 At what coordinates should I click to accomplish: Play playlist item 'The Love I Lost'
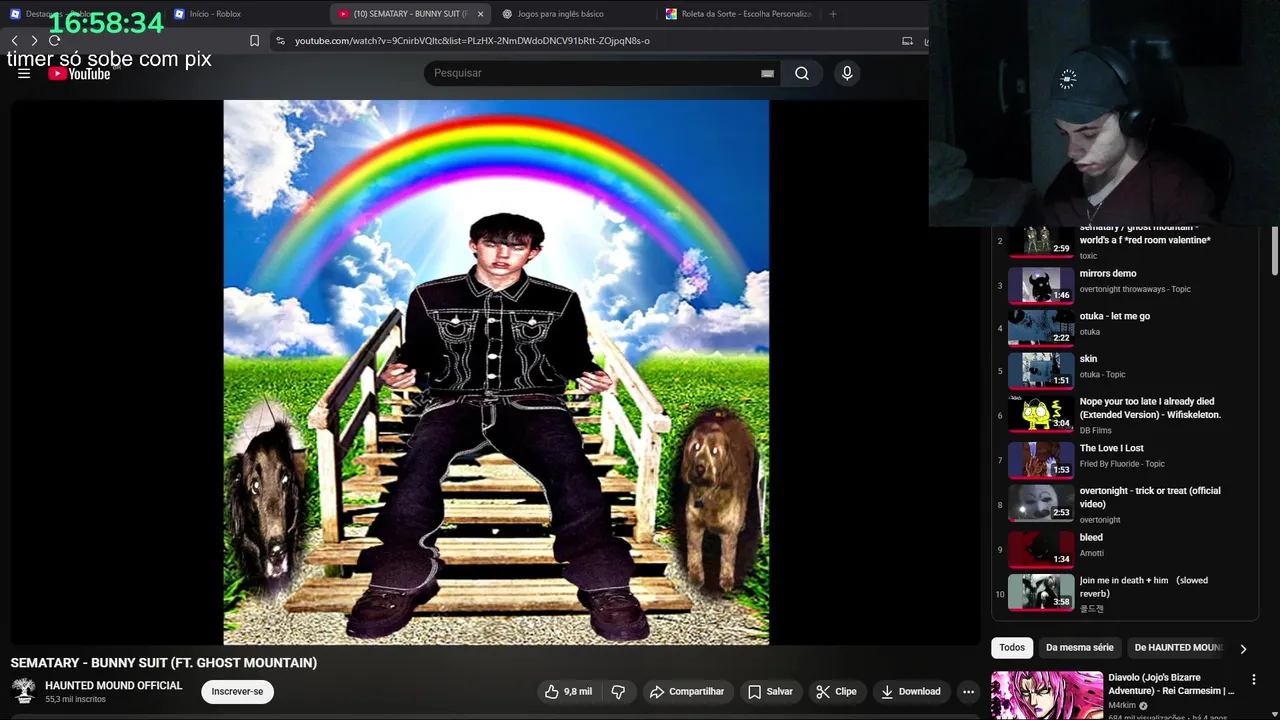1125,460
